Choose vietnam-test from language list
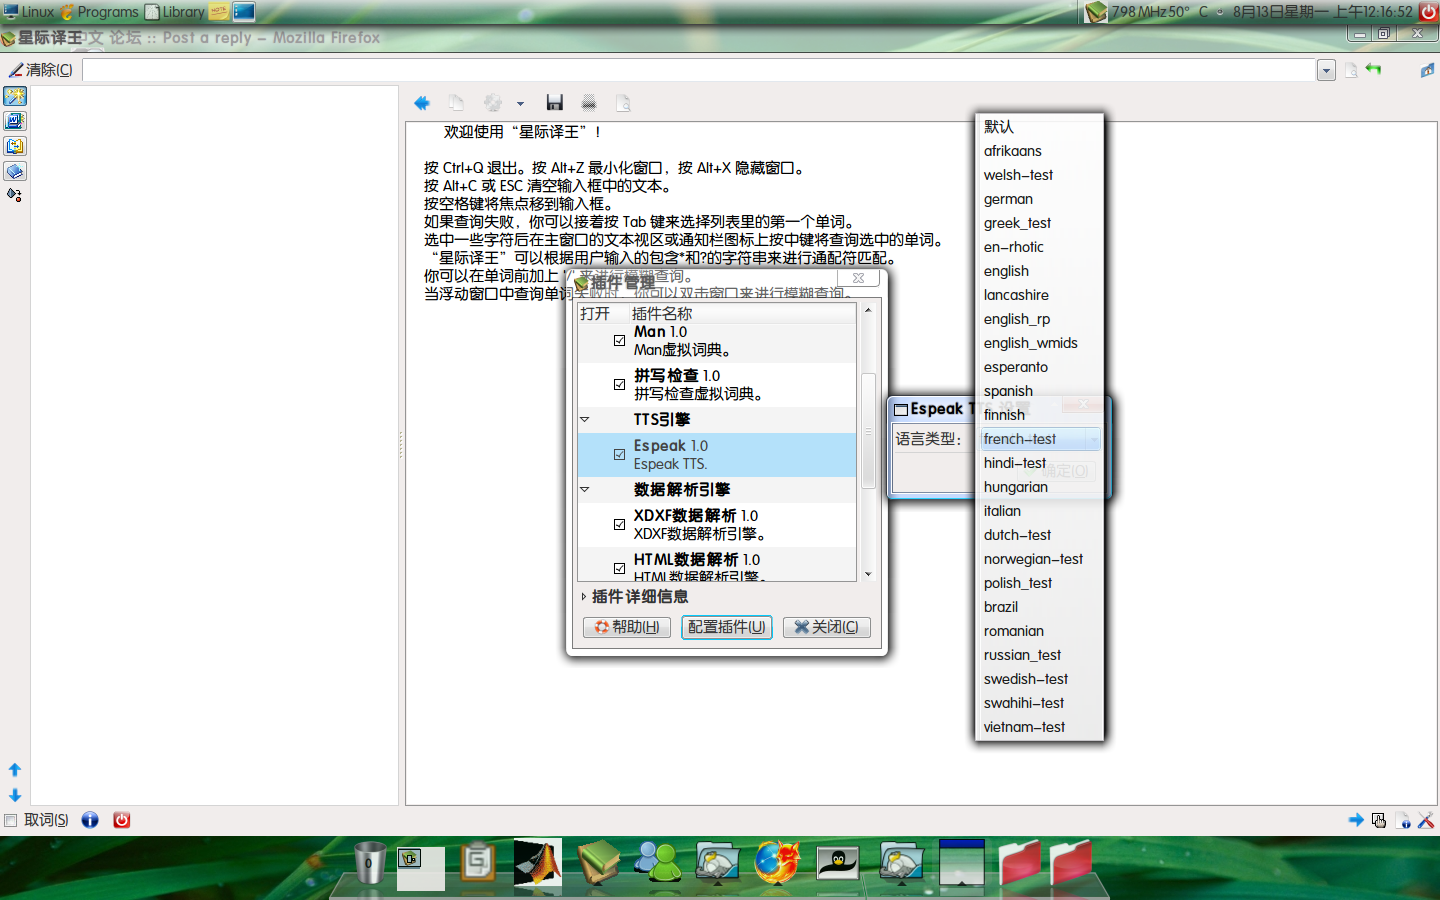Viewport: 1440px width, 900px height. pos(1039,727)
